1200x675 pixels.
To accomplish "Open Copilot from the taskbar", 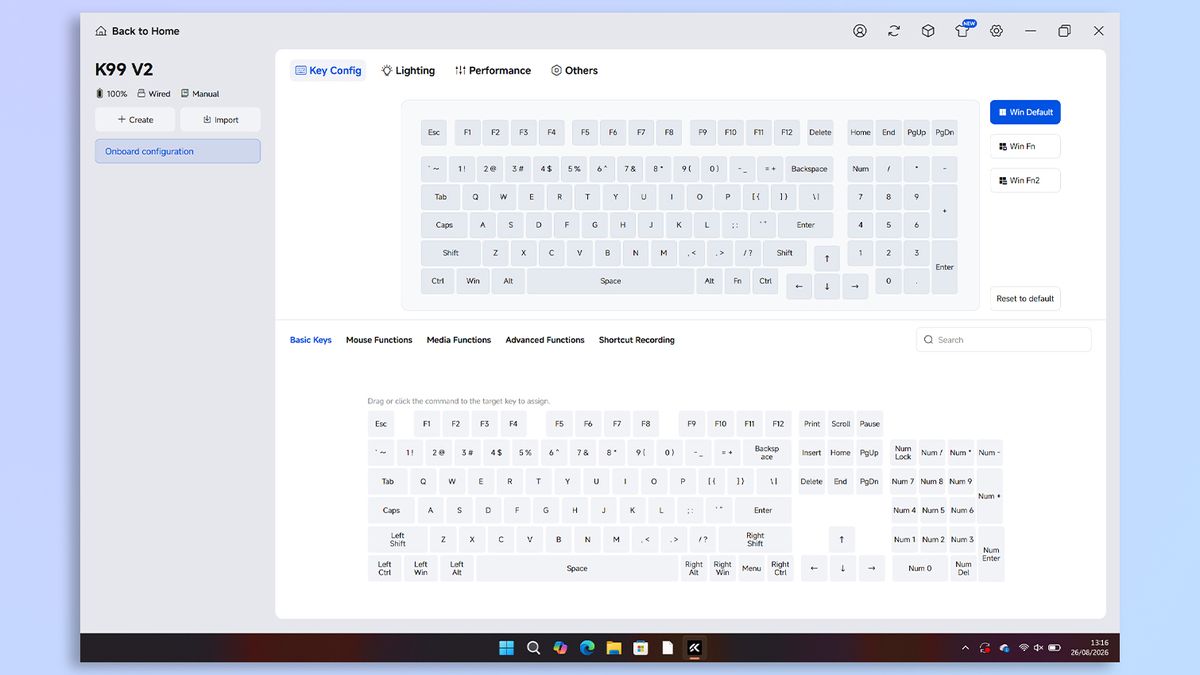I will tap(560, 648).
